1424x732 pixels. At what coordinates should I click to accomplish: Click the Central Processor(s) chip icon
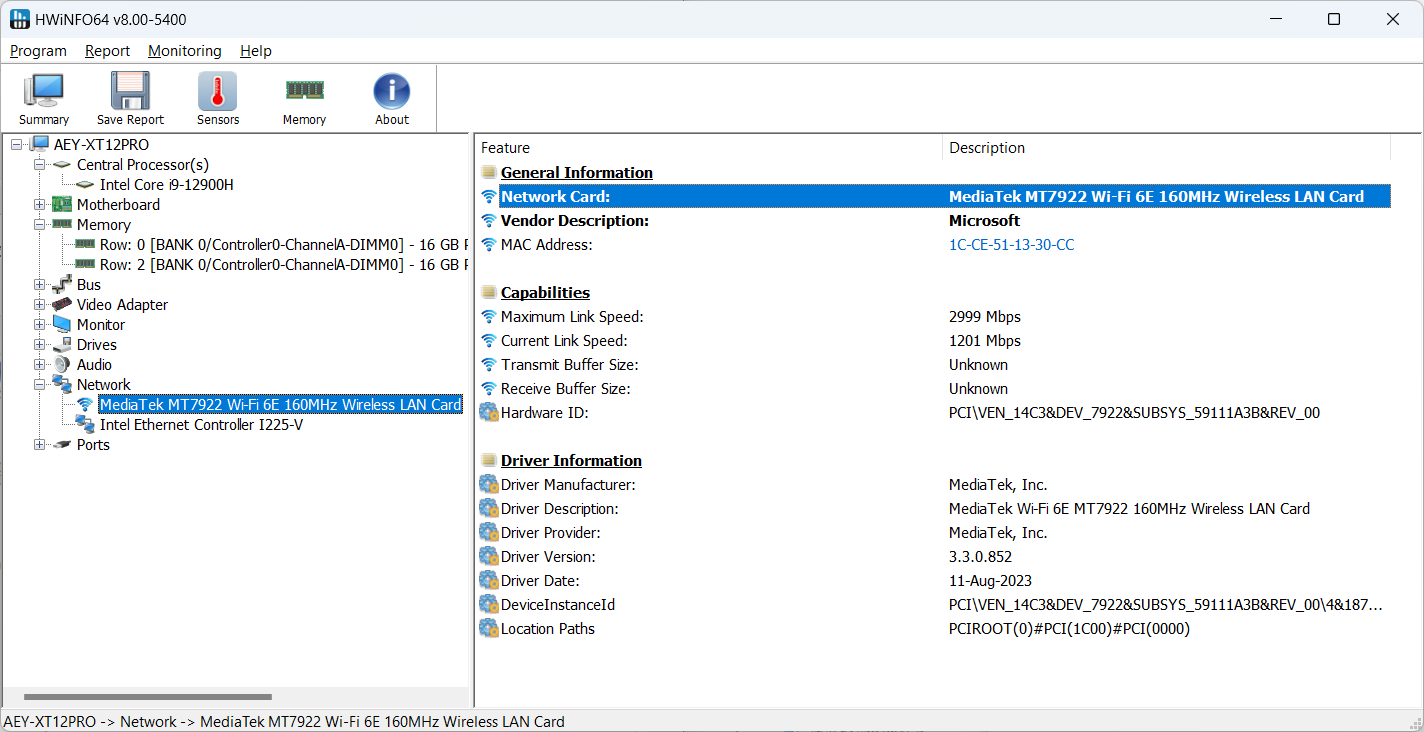62,165
